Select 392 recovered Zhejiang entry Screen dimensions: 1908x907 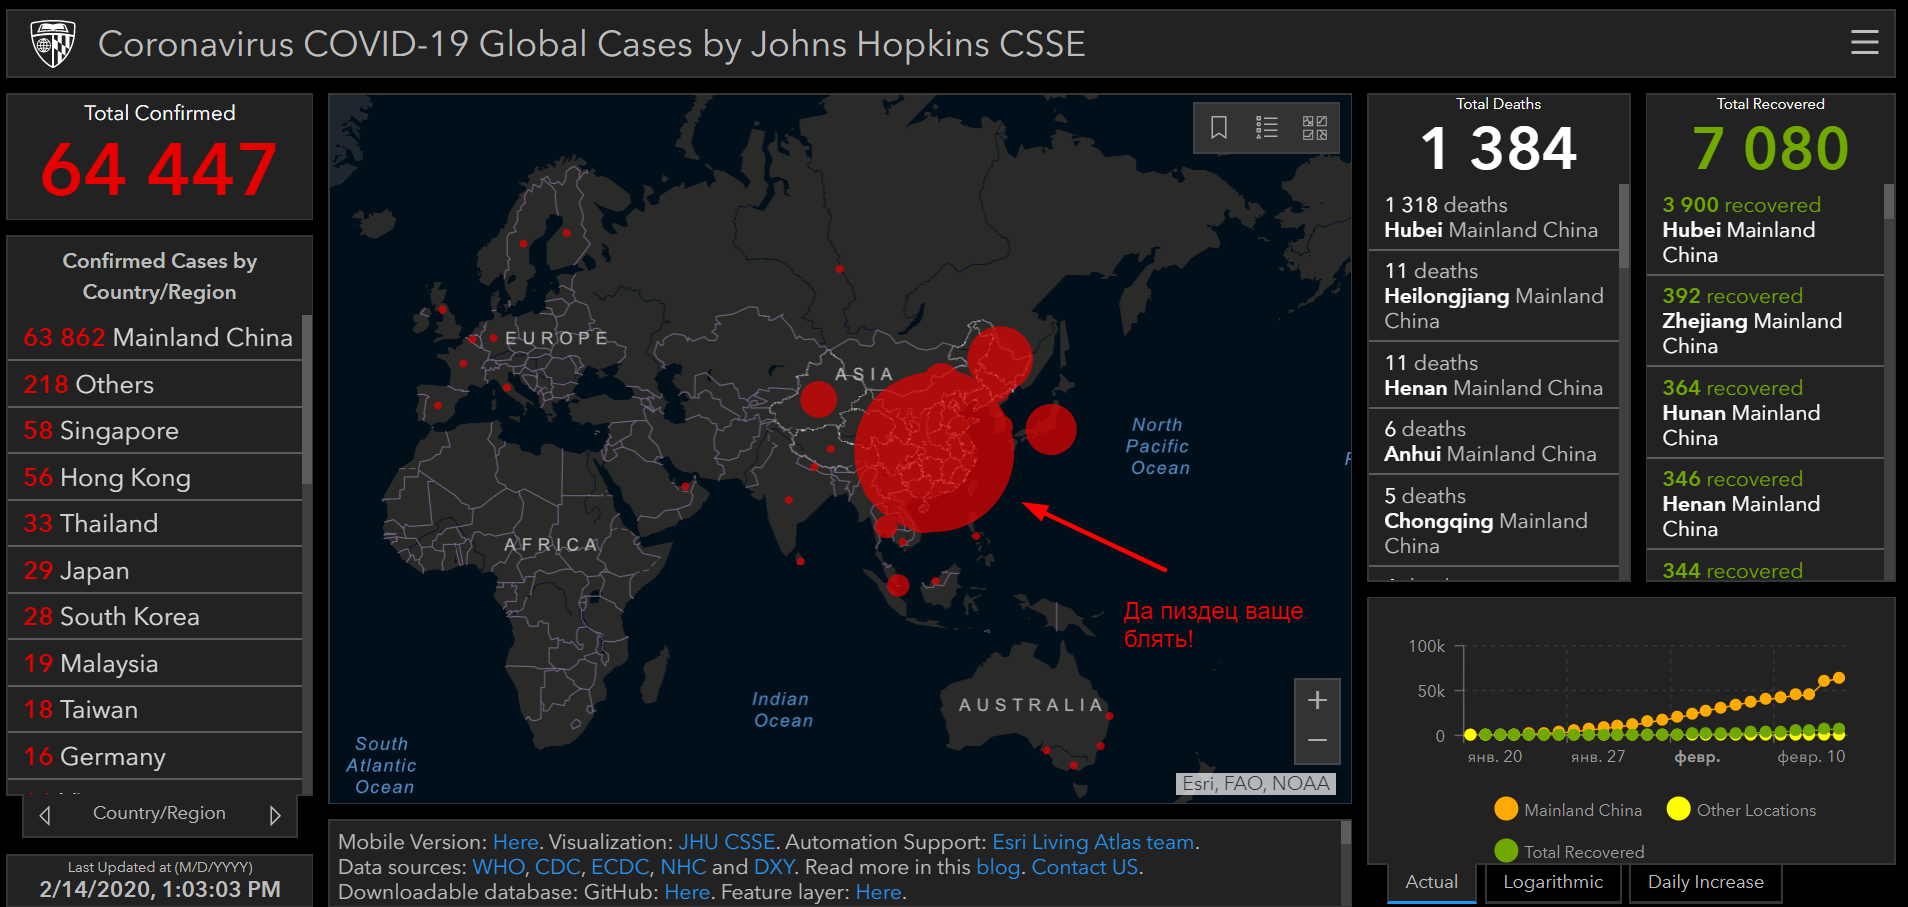coord(1765,321)
